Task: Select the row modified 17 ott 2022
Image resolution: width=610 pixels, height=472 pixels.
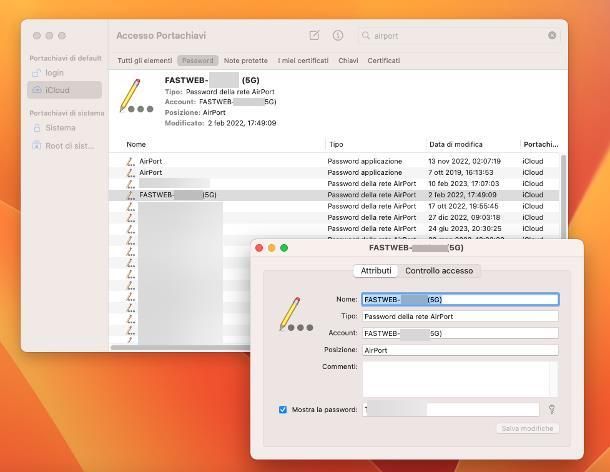Action: click(x=334, y=206)
